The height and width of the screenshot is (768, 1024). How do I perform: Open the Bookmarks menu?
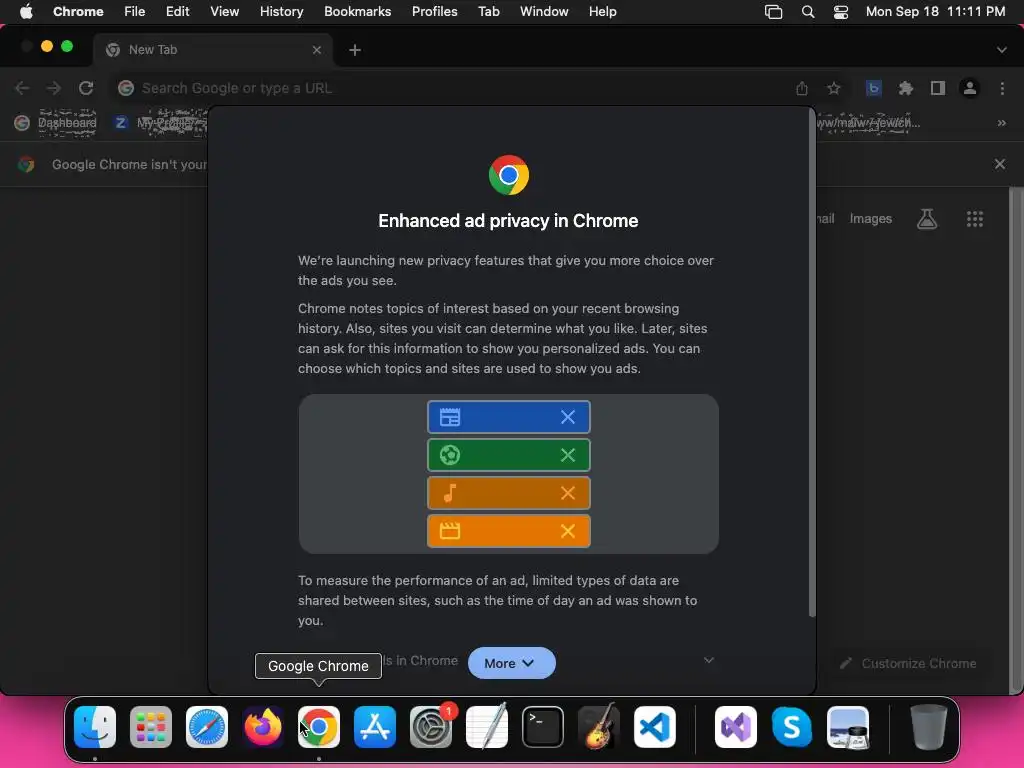(x=357, y=11)
